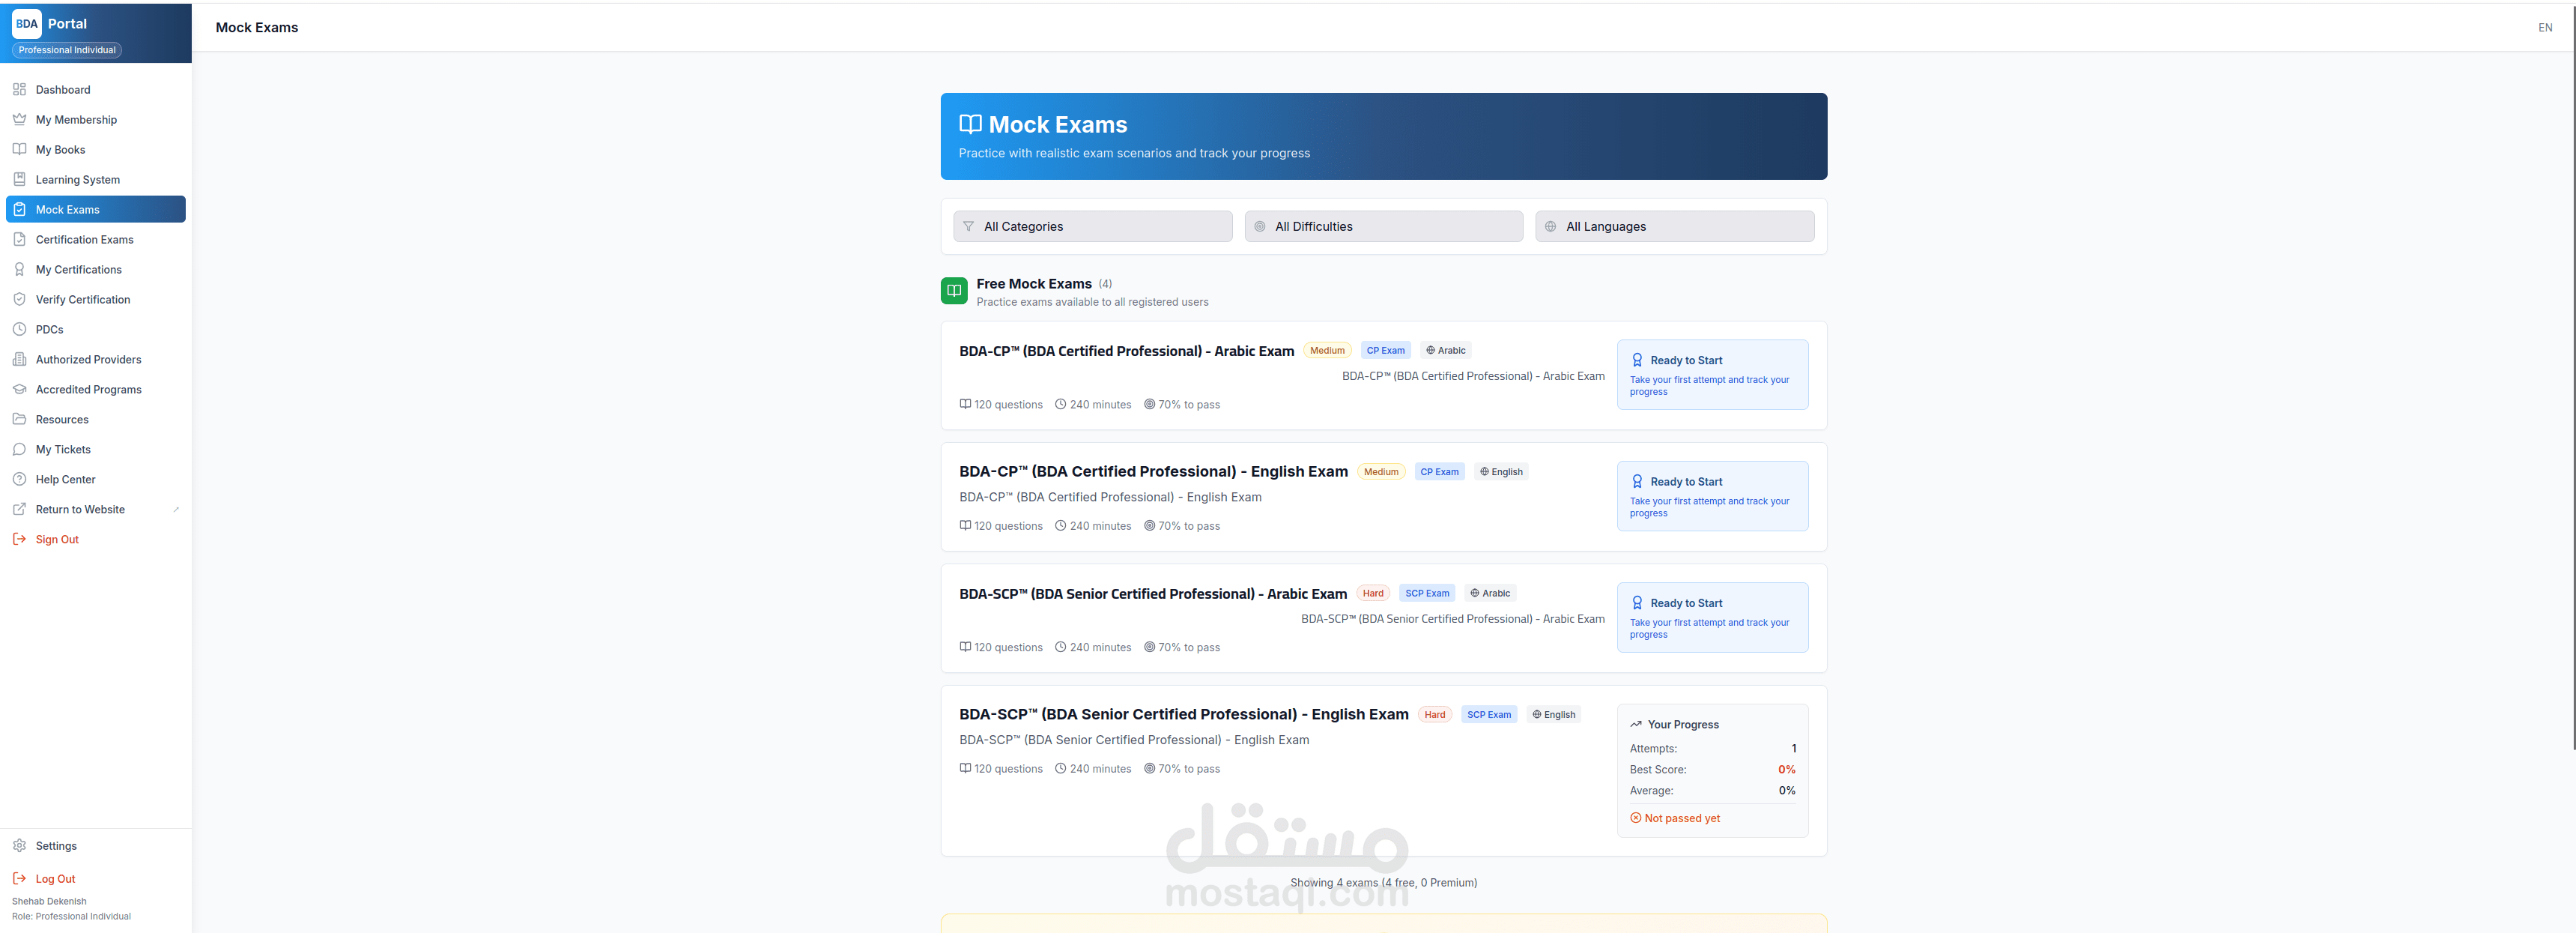
Task: Open the All Difficulties dropdown
Action: (x=1383, y=226)
